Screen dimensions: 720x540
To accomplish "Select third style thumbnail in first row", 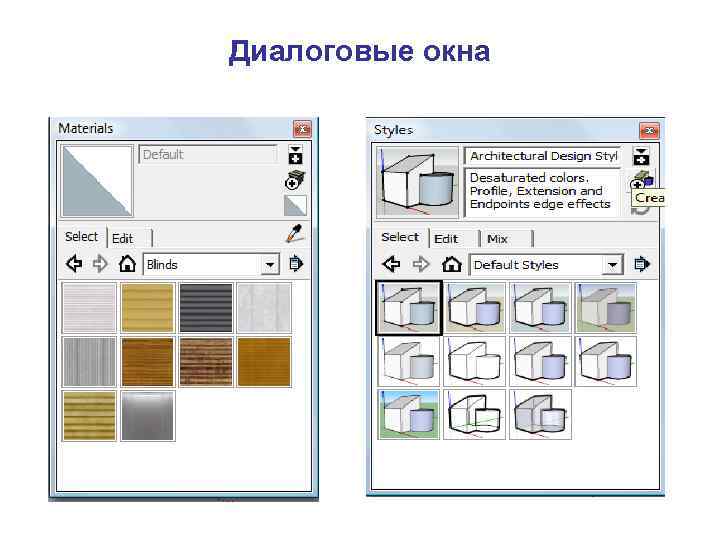I will tap(541, 308).
